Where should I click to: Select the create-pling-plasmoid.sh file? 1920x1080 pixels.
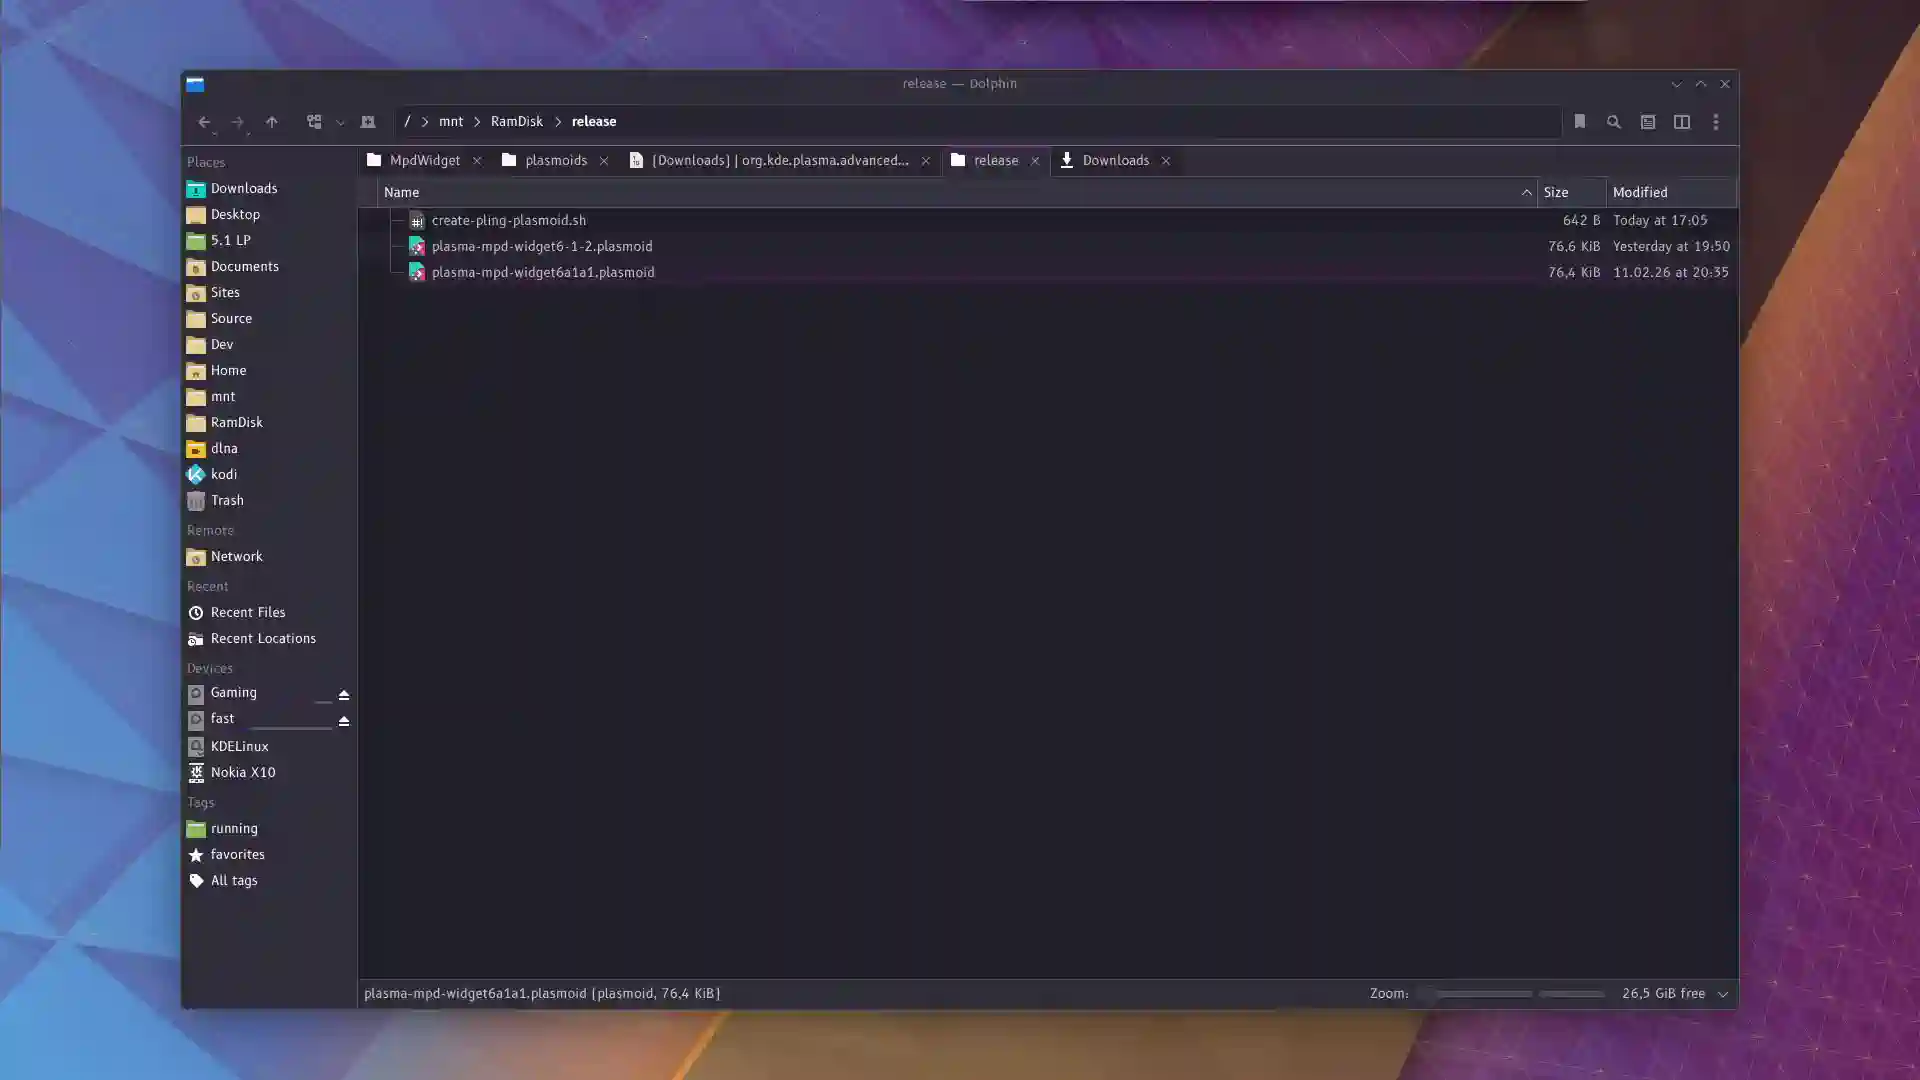508,220
